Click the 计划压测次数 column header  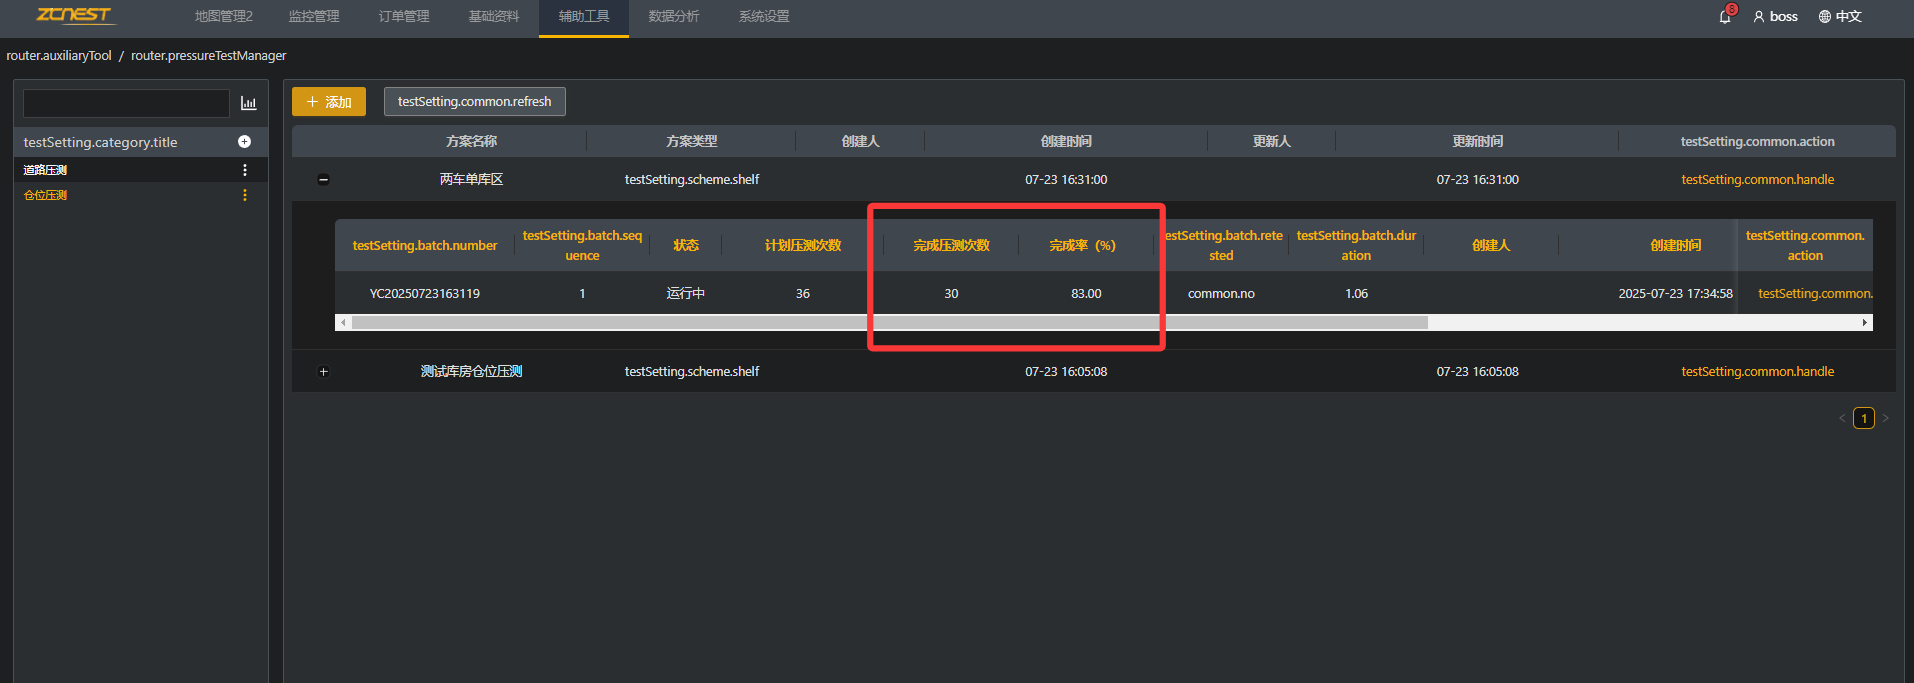803,246
